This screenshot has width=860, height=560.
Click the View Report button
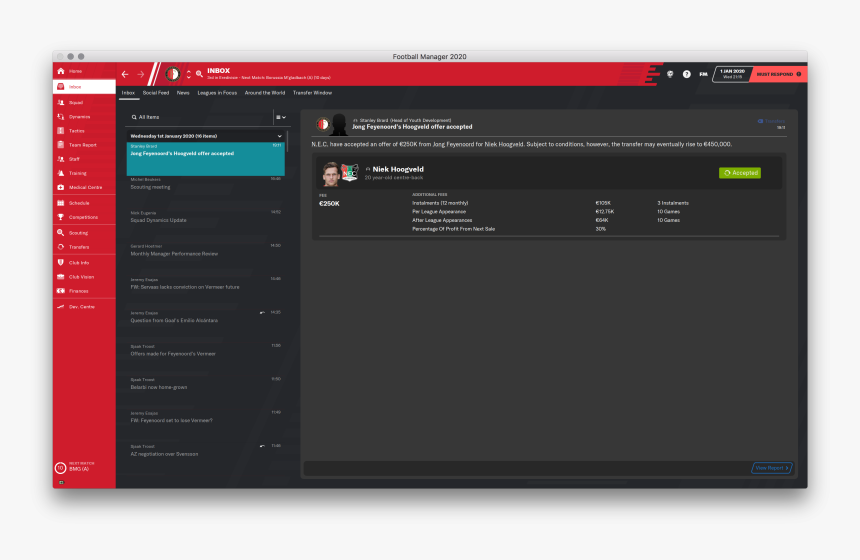click(772, 468)
